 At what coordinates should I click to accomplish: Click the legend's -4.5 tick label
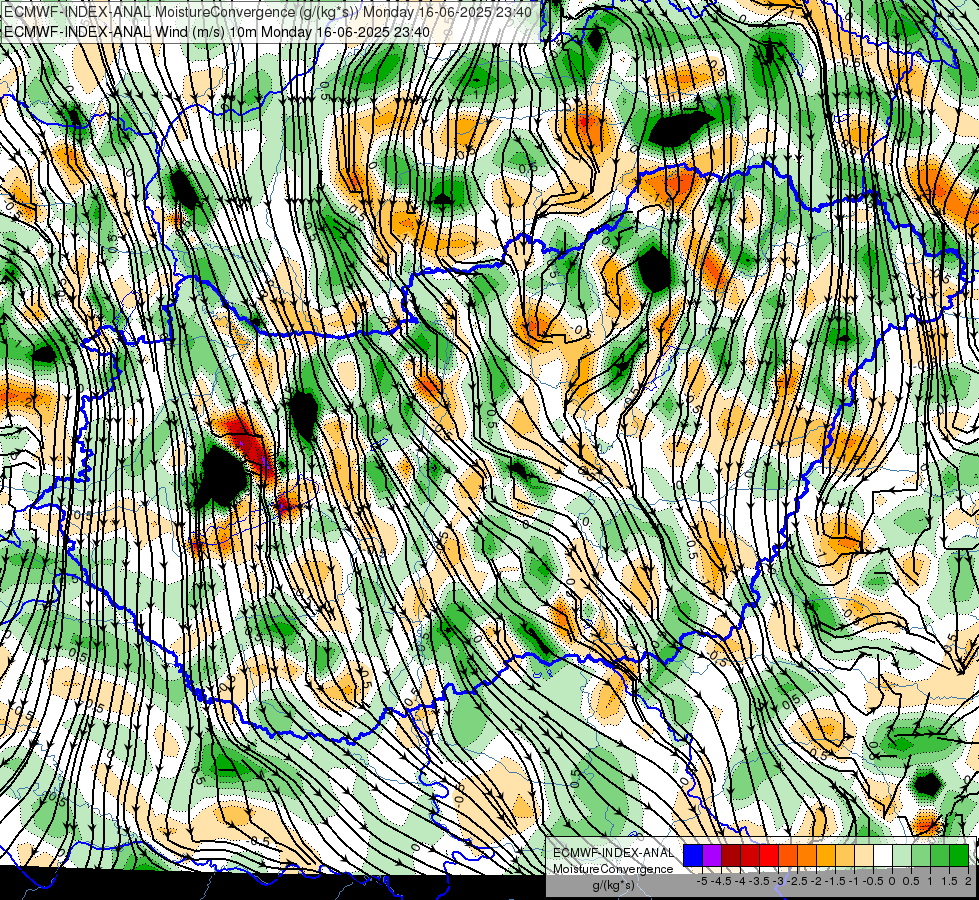(722, 881)
